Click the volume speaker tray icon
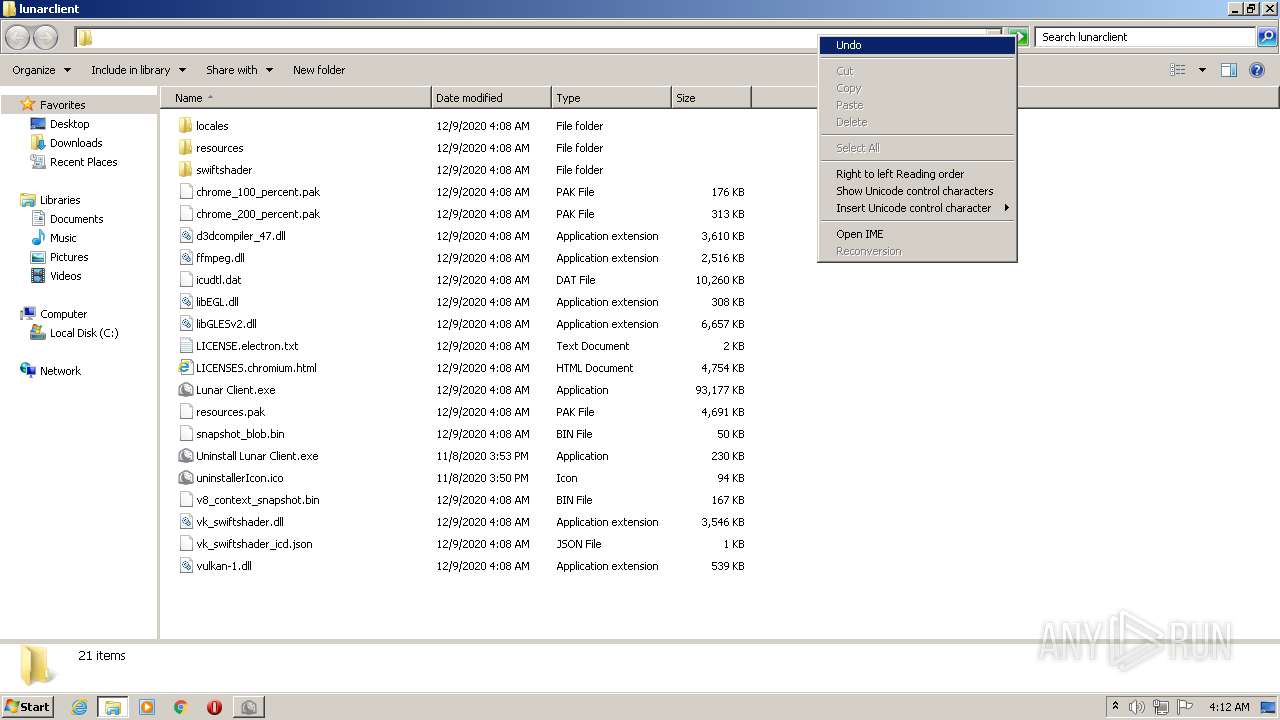This screenshot has width=1280, height=720. 1137,707
